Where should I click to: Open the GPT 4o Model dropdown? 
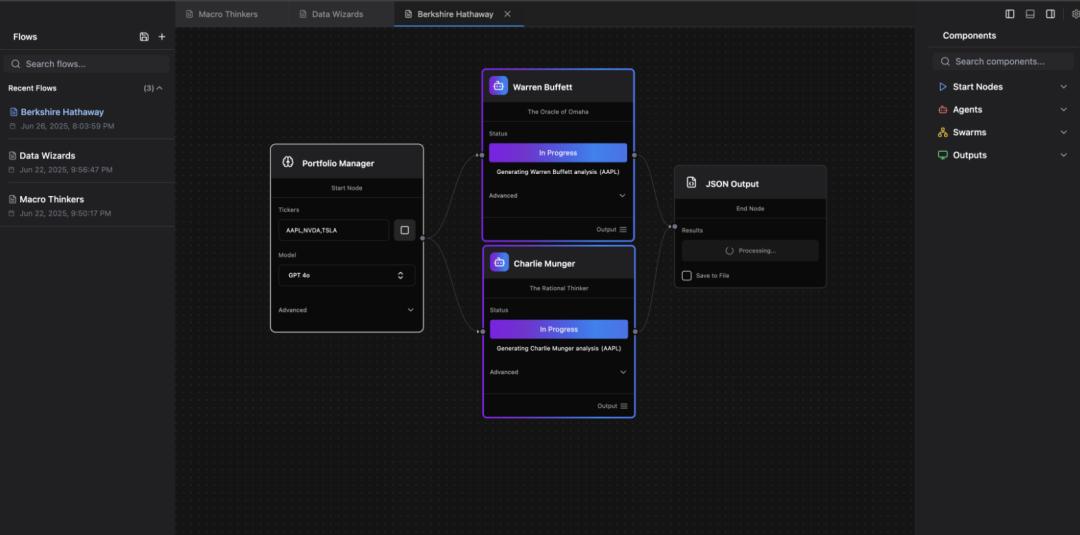pos(346,275)
